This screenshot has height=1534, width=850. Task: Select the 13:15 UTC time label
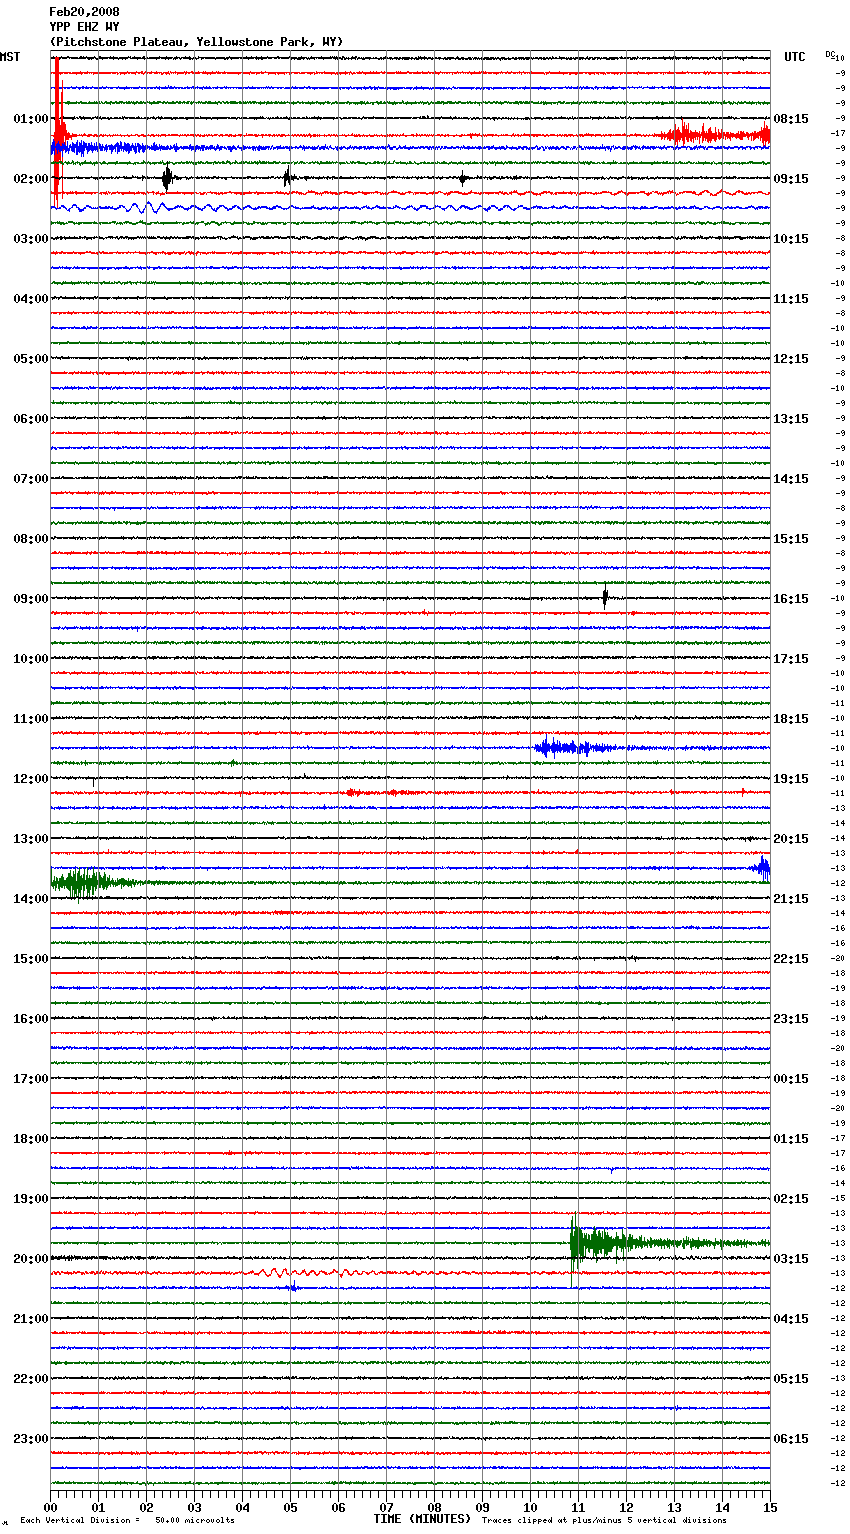[x=791, y=419]
